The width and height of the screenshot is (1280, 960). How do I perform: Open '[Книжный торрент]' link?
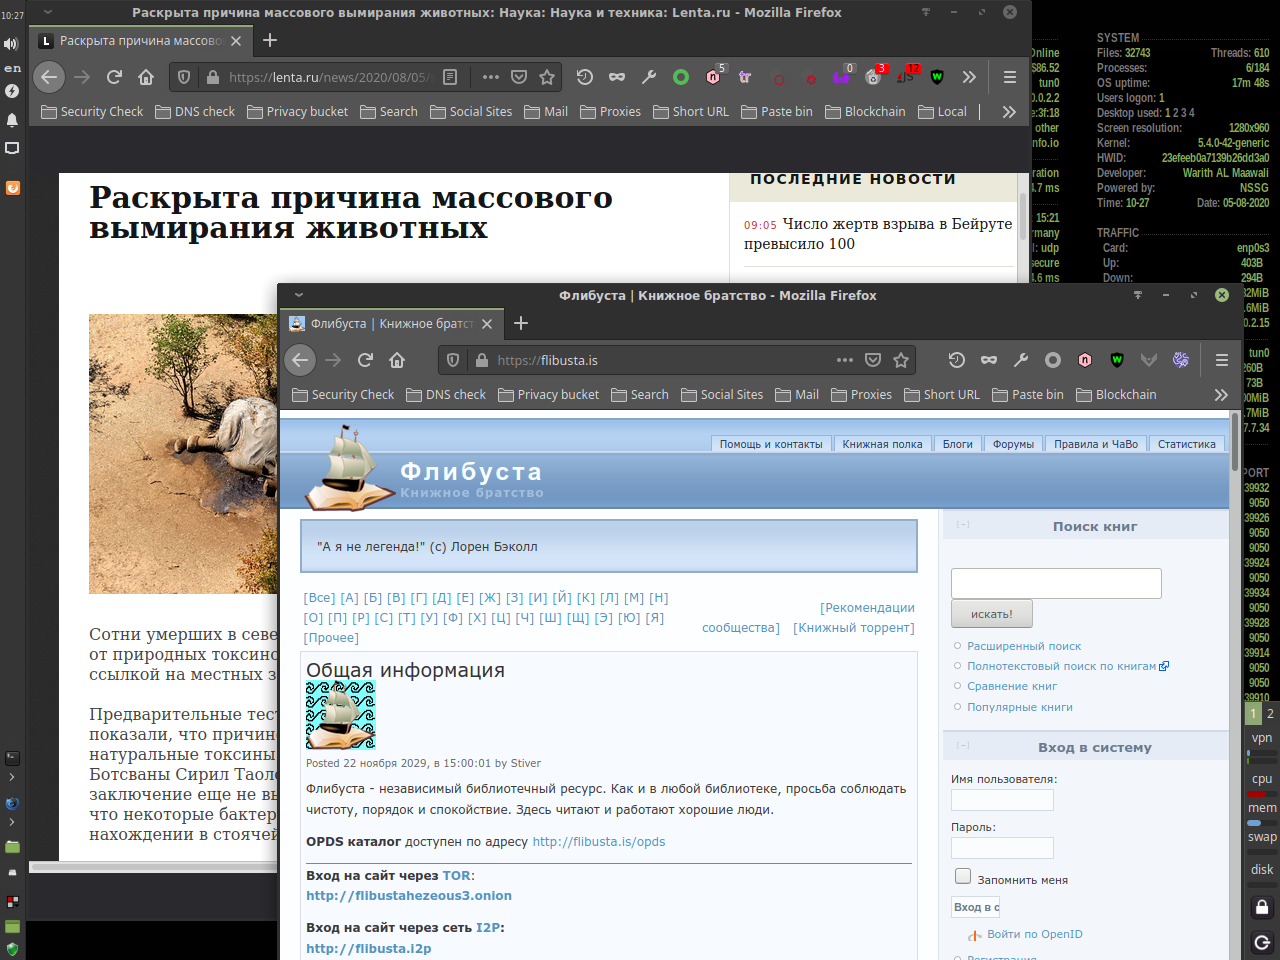(853, 628)
